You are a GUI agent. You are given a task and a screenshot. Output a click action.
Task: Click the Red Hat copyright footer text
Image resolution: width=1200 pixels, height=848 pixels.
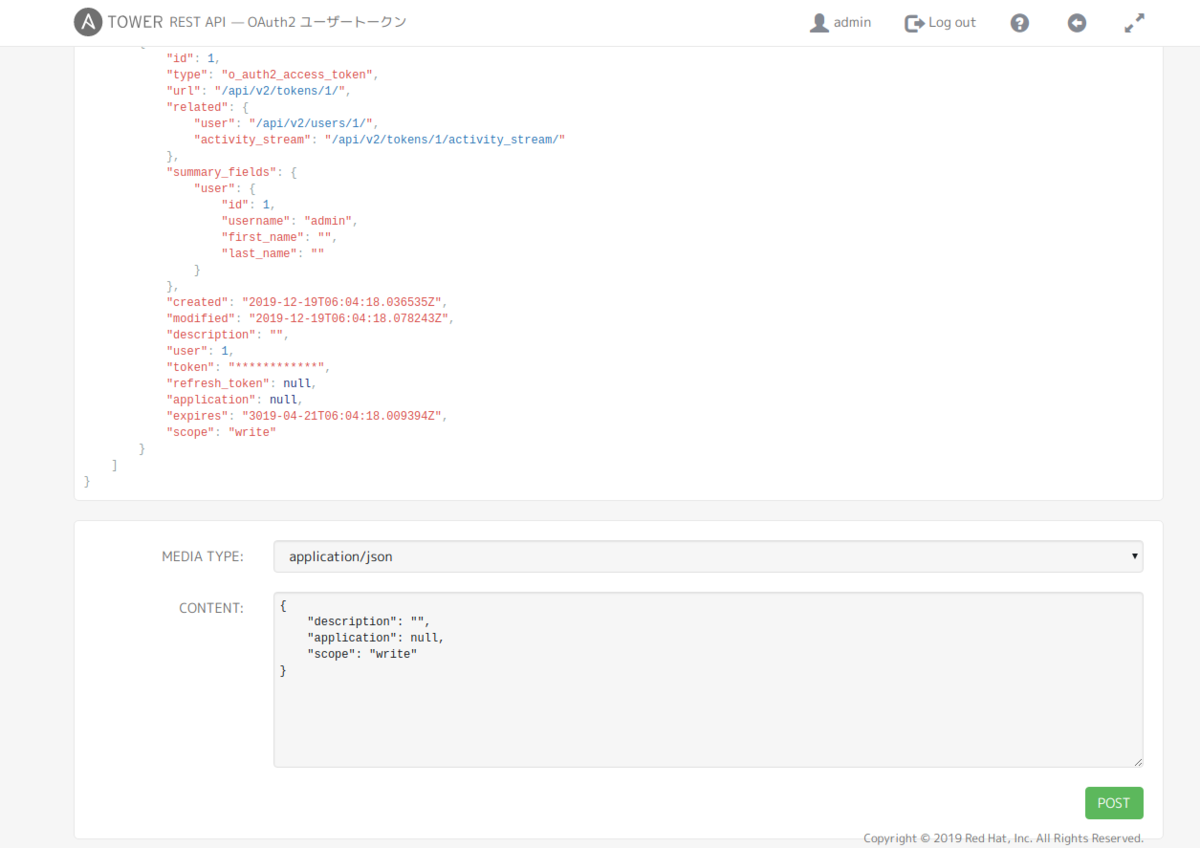point(1003,838)
